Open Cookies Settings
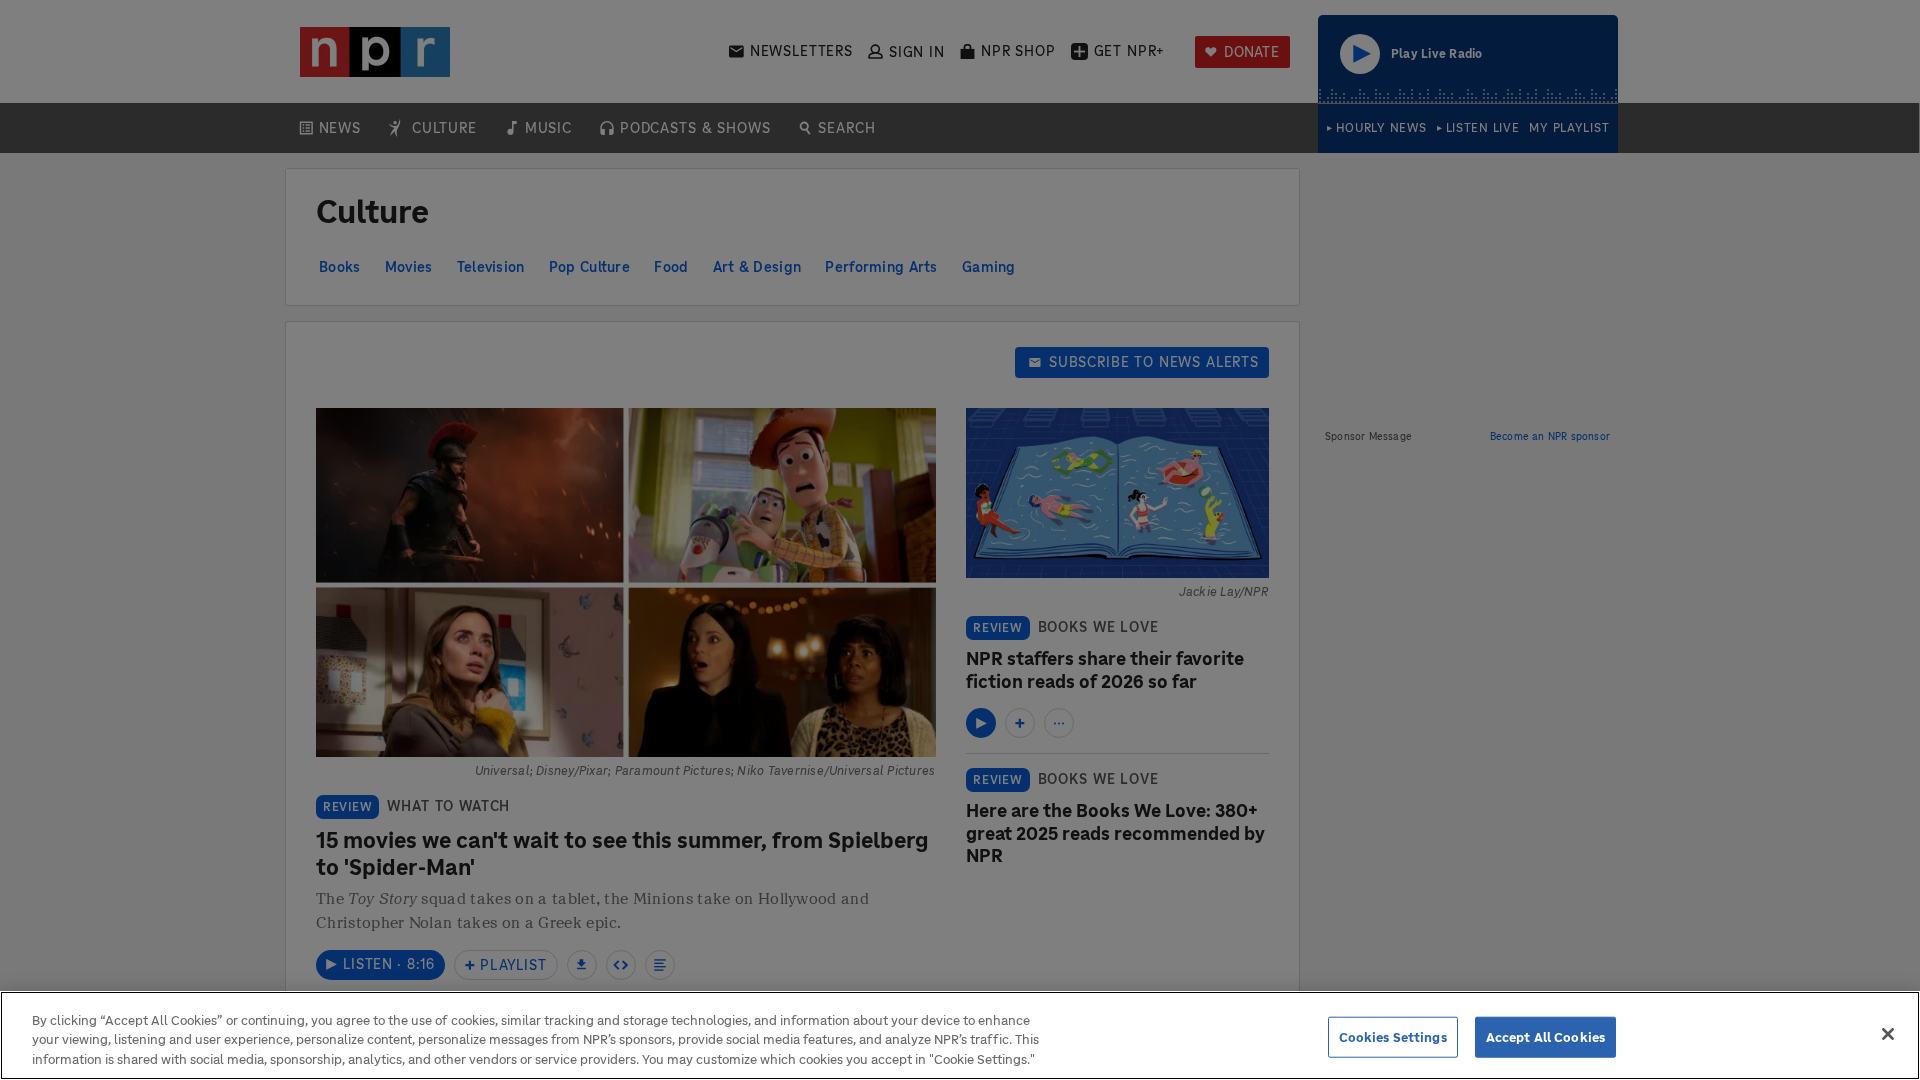The width and height of the screenshot is (1920, 1080). 1393,1037
